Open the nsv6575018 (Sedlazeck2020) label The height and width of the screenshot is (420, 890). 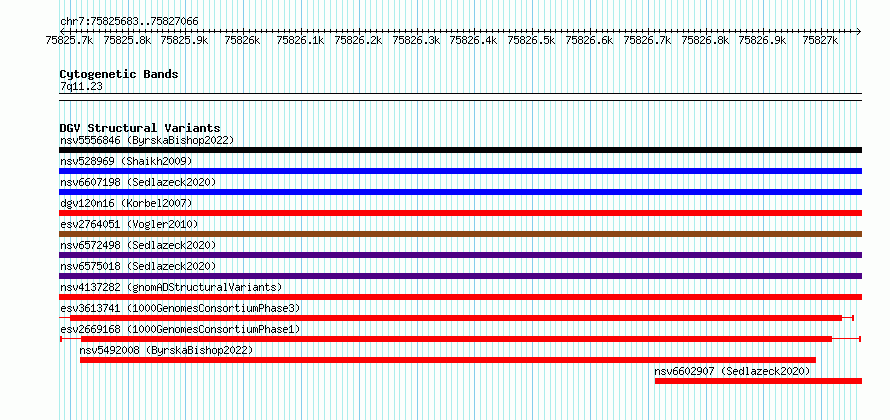click(x=138, y=266)
